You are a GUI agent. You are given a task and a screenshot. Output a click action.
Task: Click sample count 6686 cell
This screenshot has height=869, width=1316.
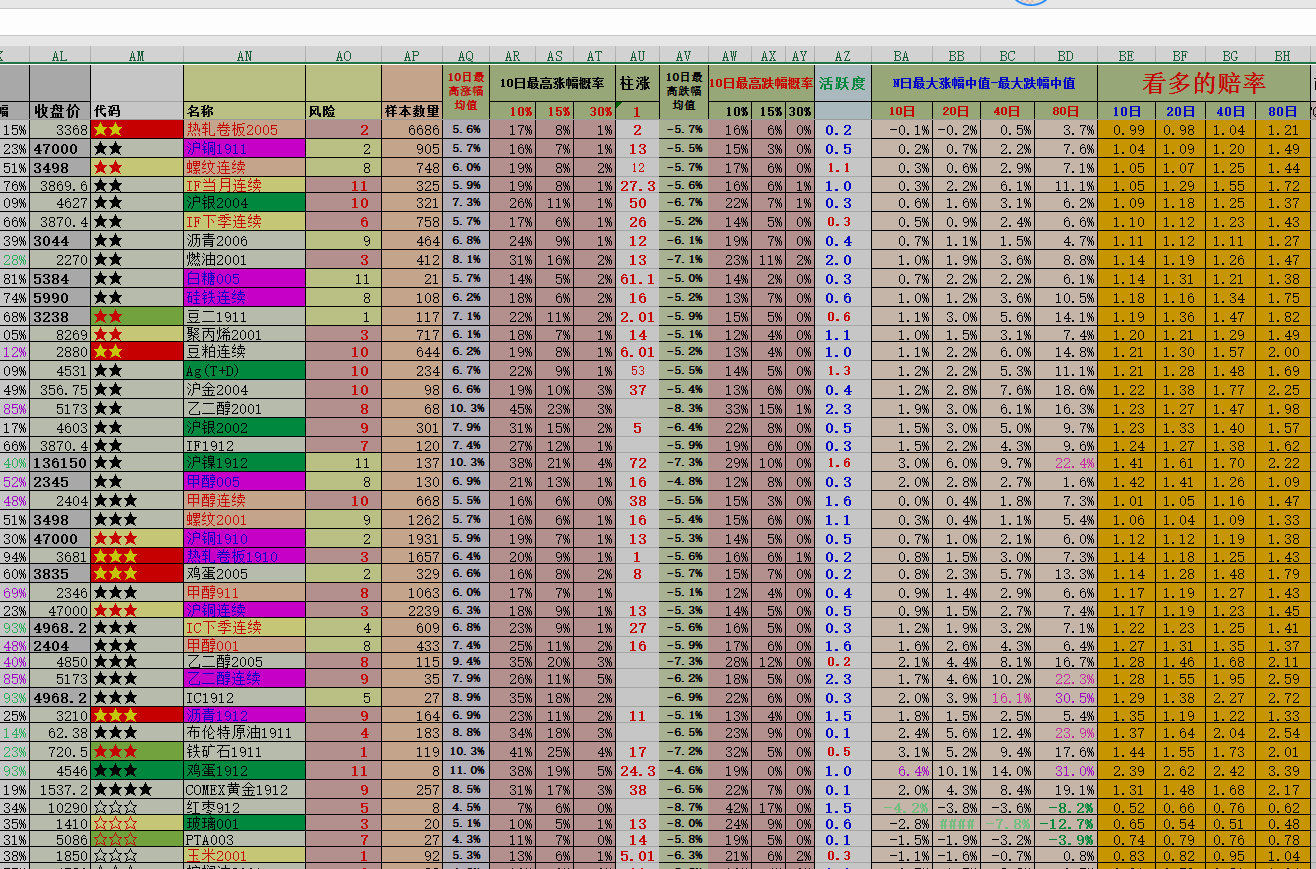412,130
